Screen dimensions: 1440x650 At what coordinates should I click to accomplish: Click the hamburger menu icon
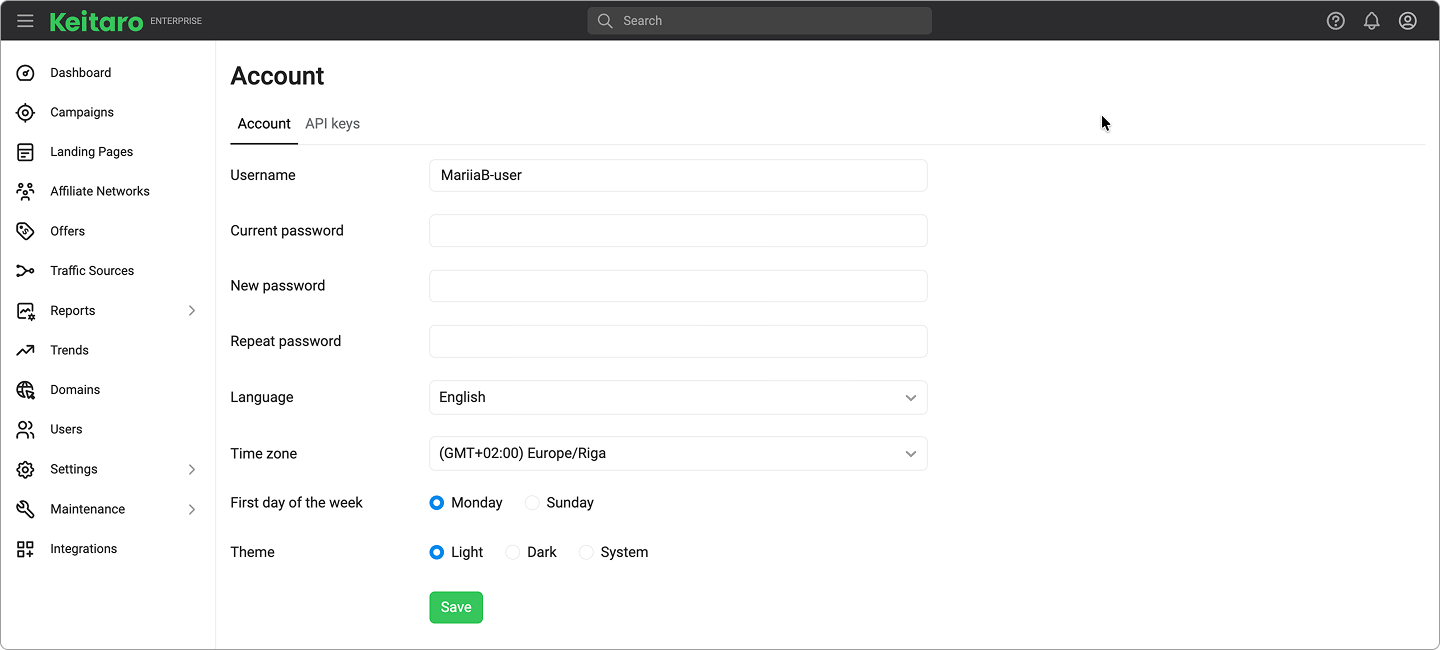pyautogui.click(x=25, y=21)
